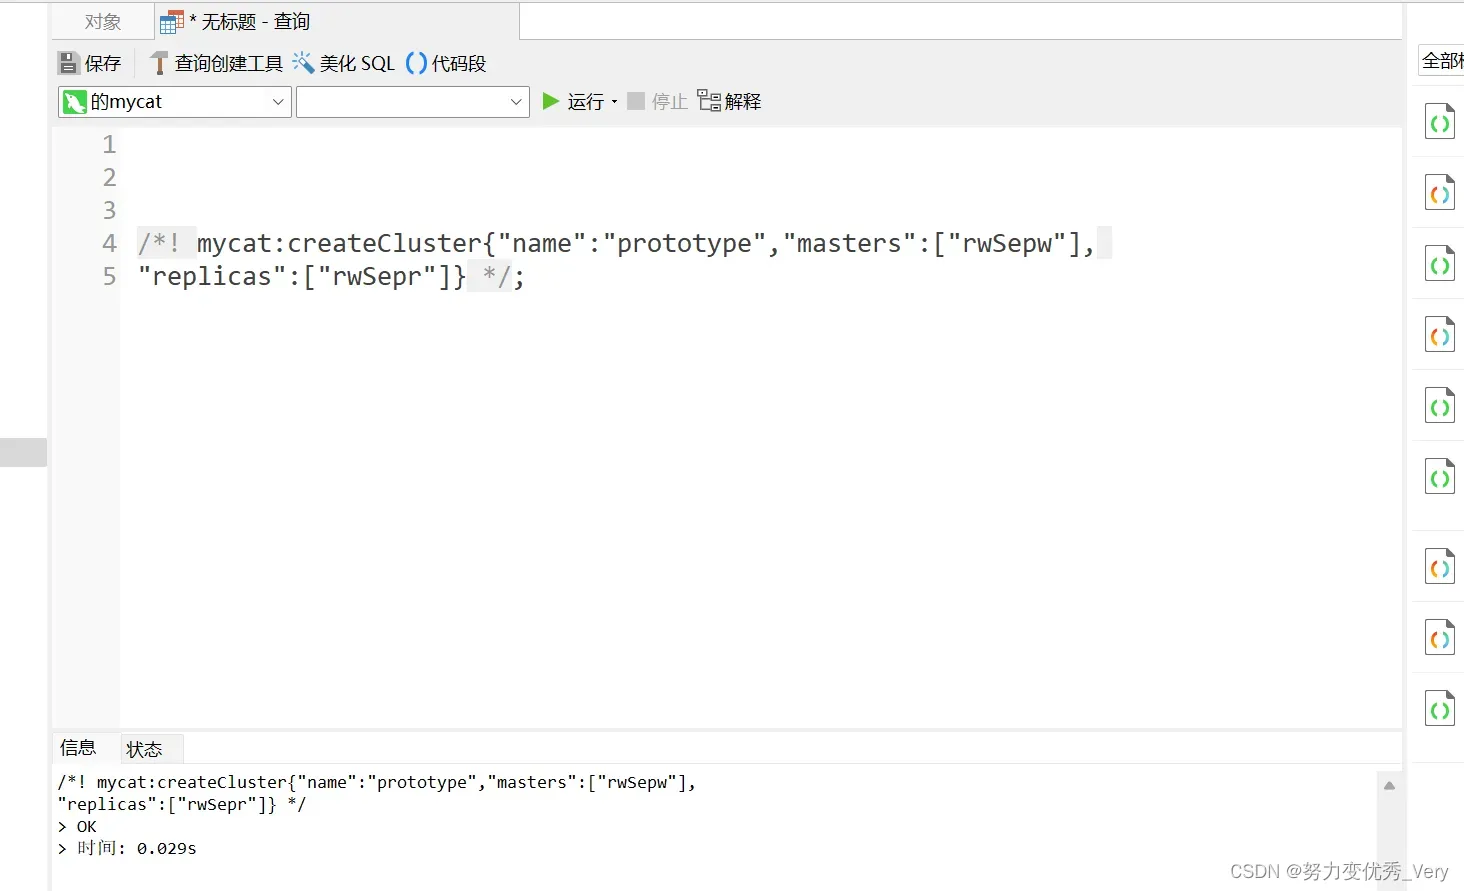Switch to the Status (状态) tab

tap(145, 749)
